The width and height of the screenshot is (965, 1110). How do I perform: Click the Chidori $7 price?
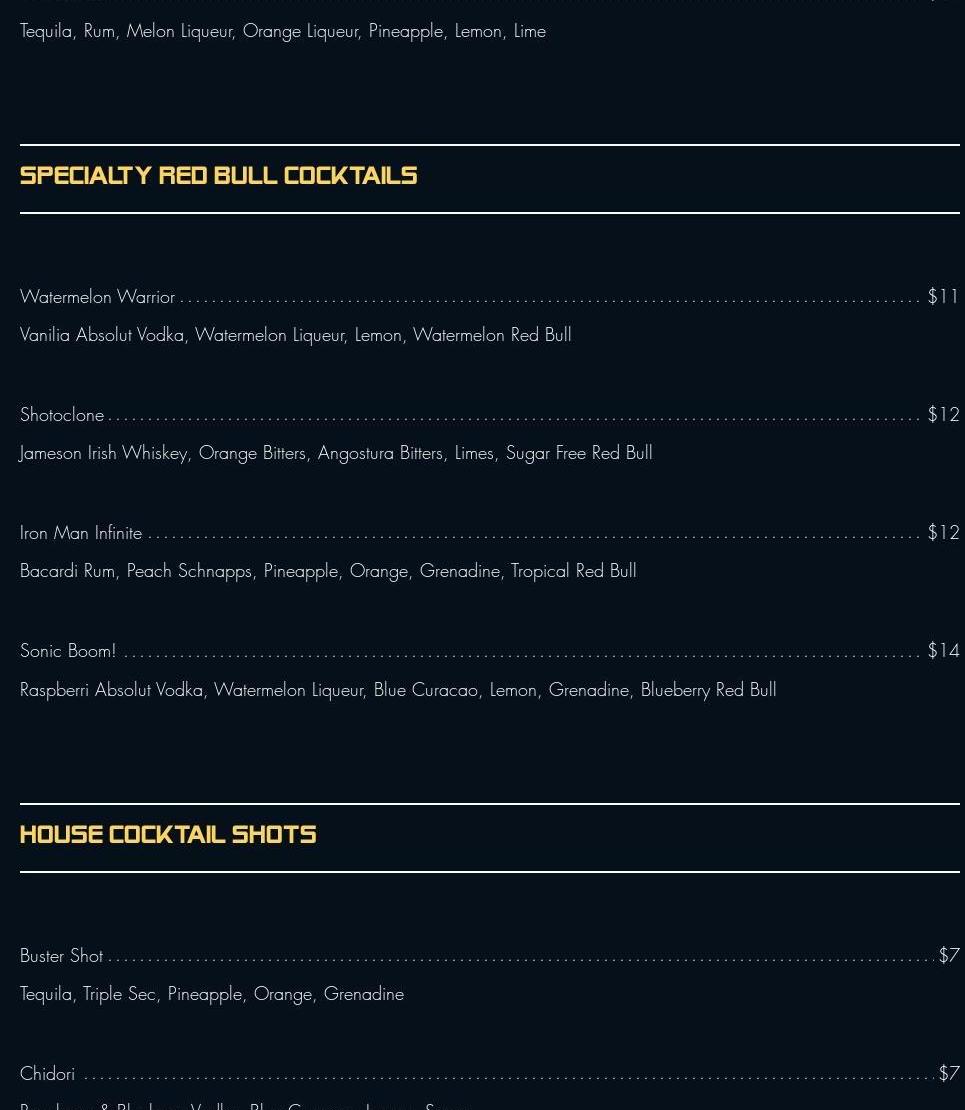[x=949, y=1074]
